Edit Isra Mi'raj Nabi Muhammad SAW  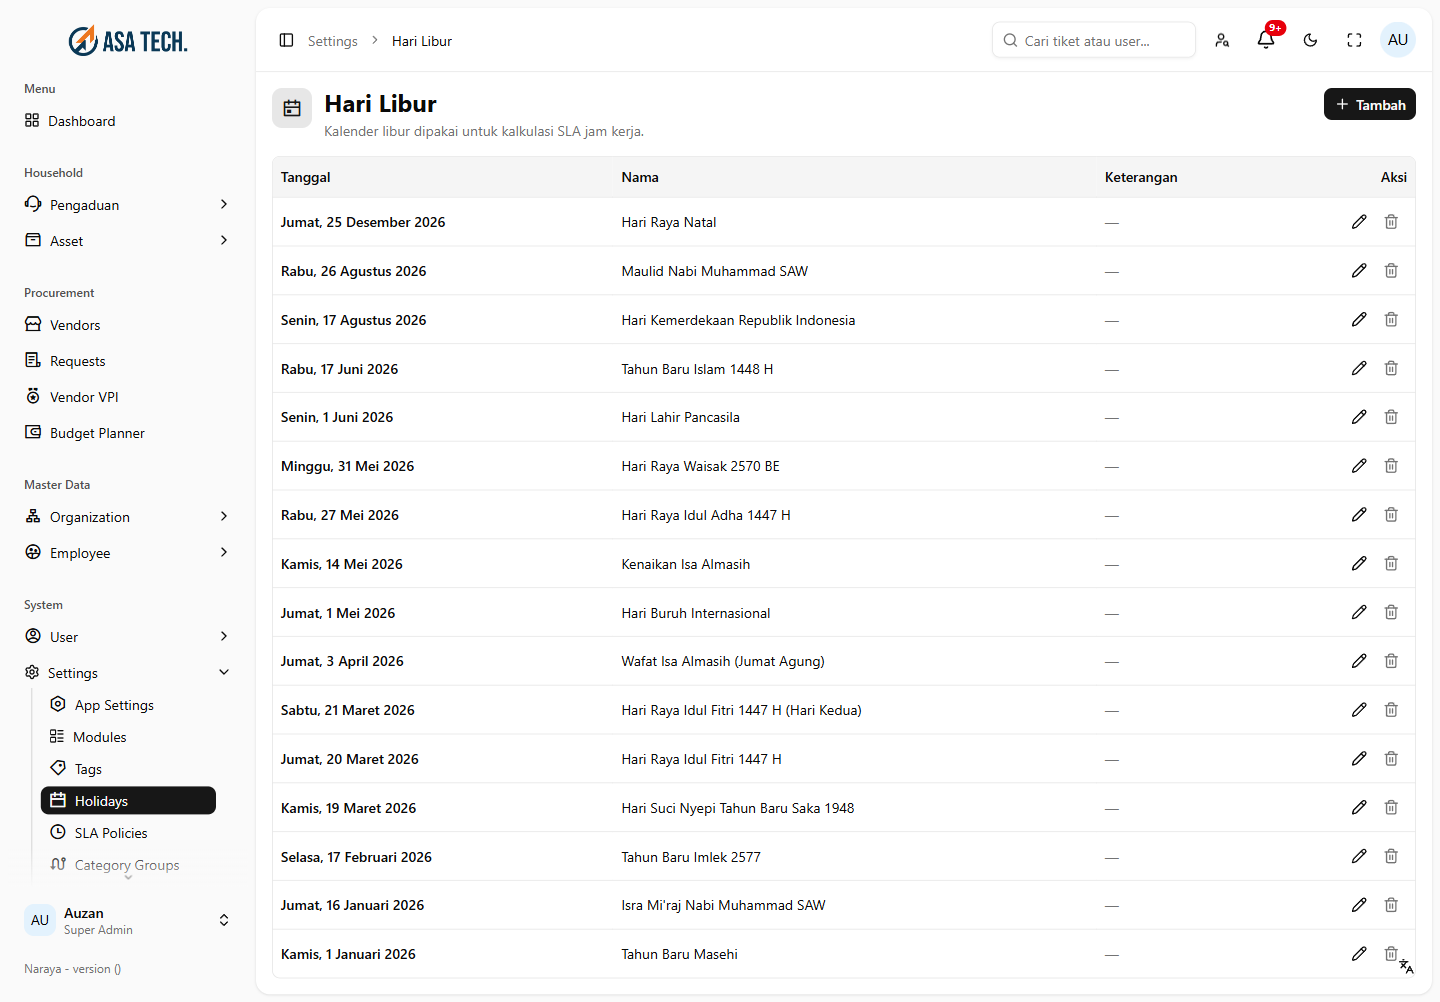click(1359, 905)
